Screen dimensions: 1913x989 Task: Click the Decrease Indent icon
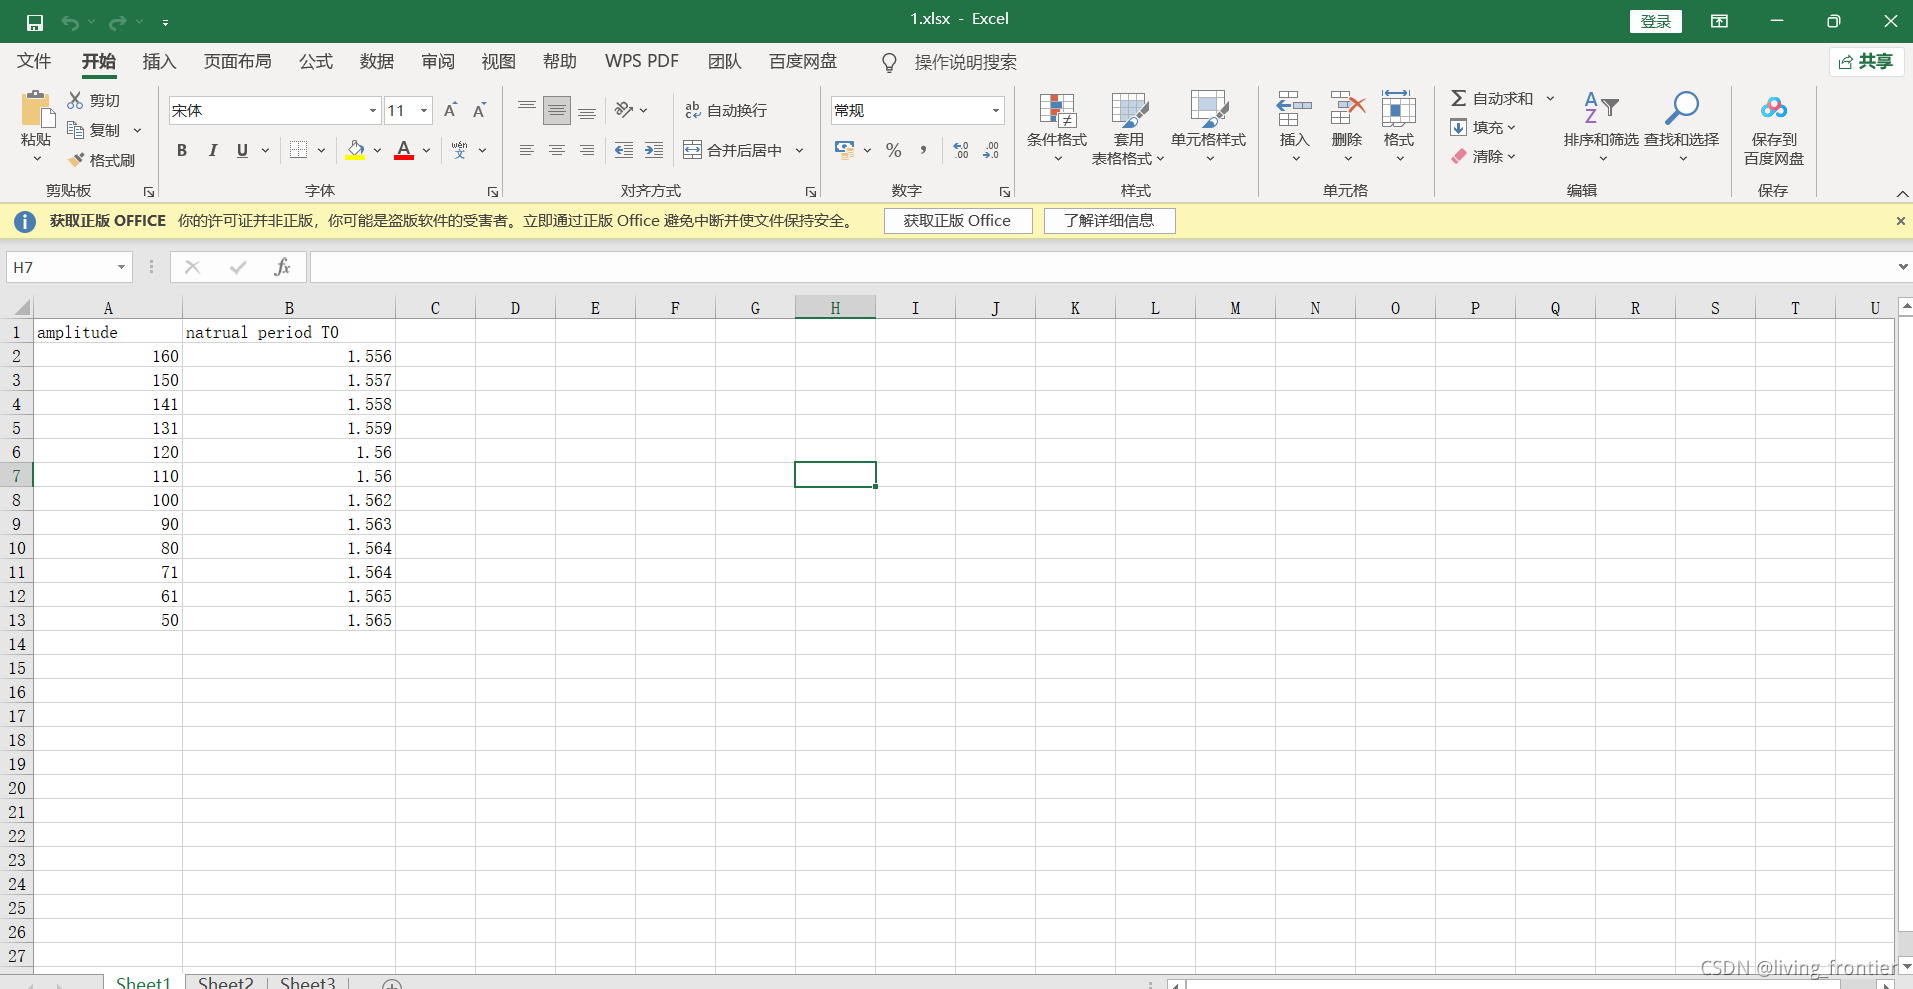tap(624, 150)
